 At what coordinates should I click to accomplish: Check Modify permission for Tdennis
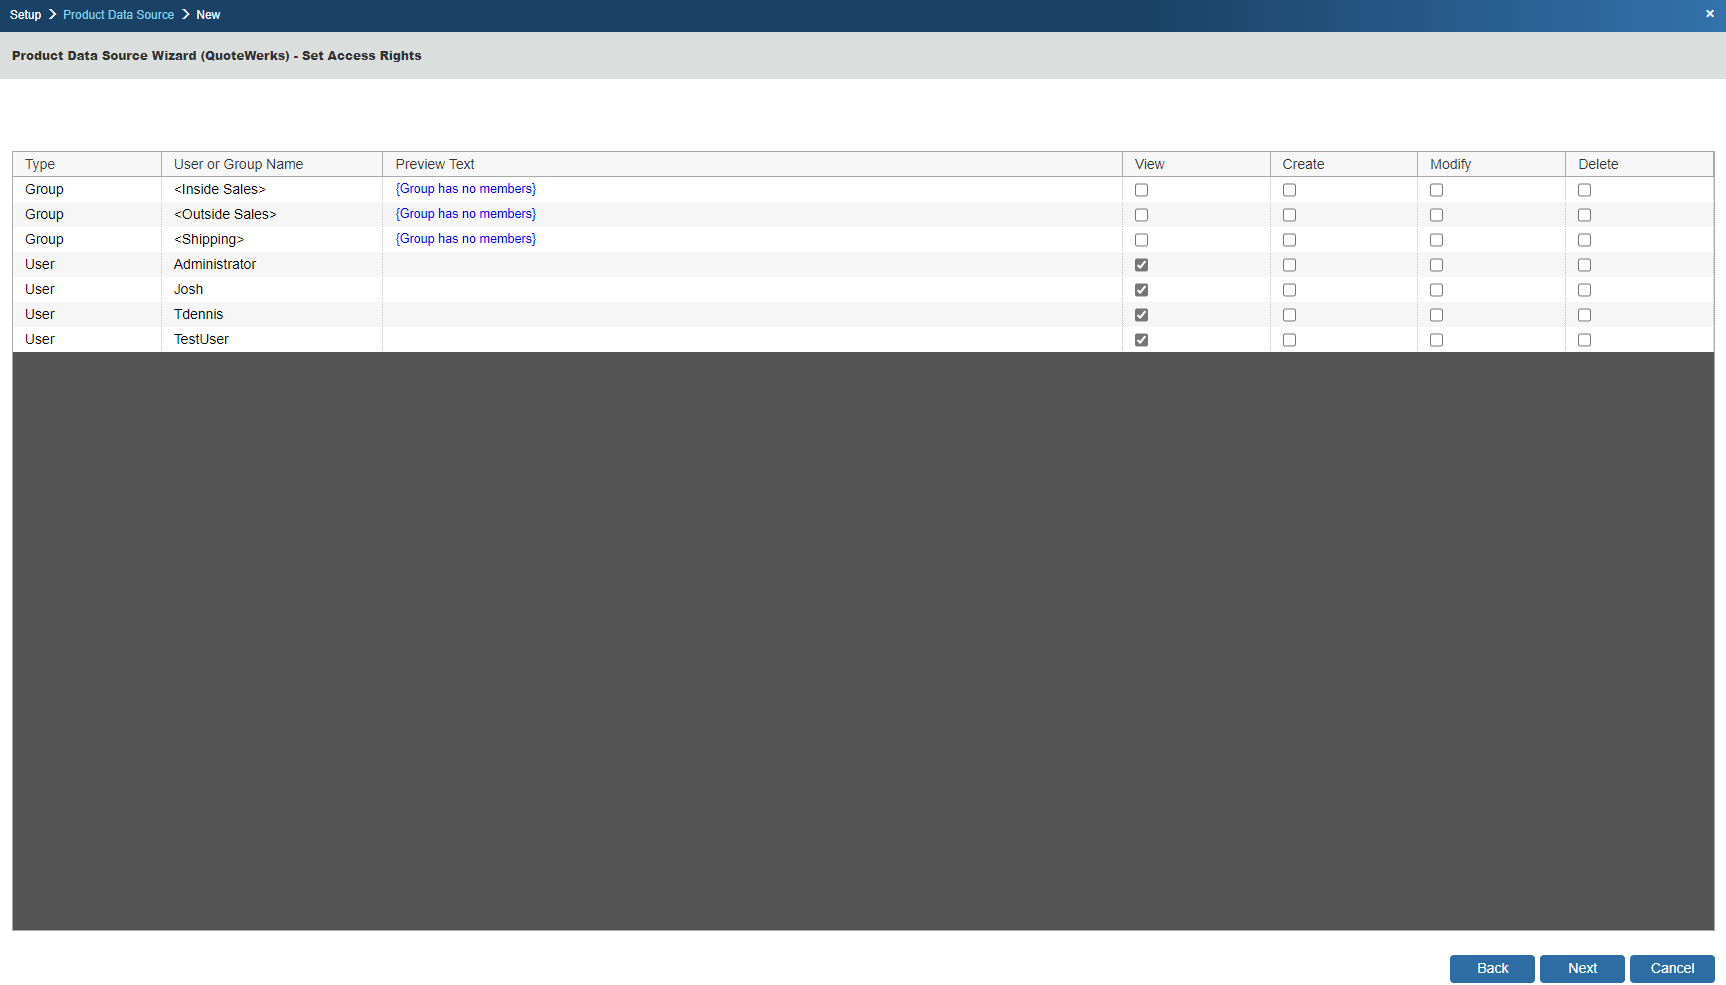pos(1436,315)
